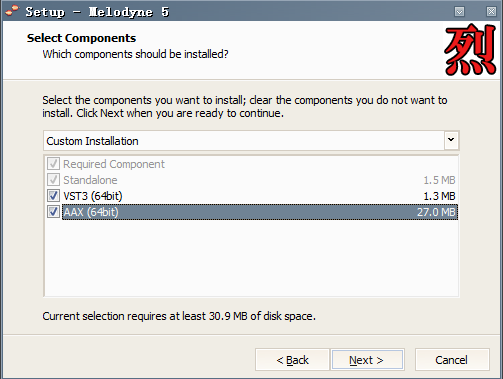Cancel the Melodyne installation
503x379 pixels.
coord(452,360)
